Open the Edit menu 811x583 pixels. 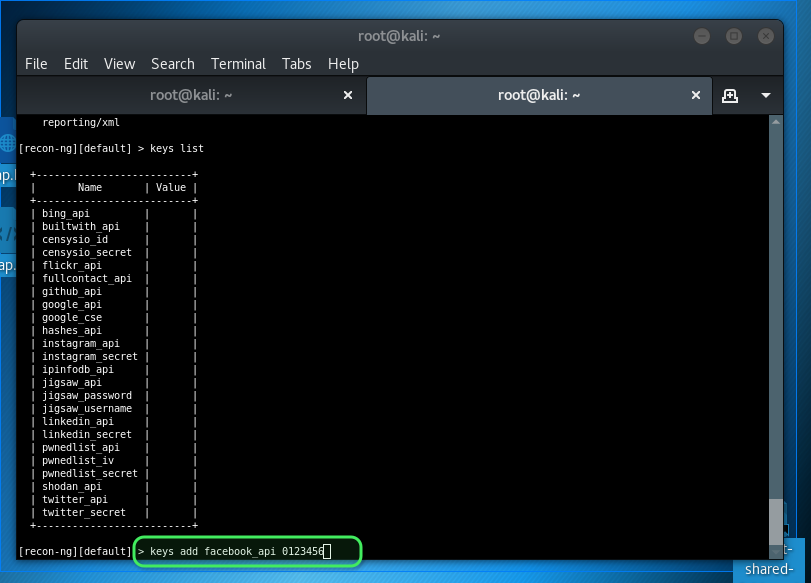[76, 63]
